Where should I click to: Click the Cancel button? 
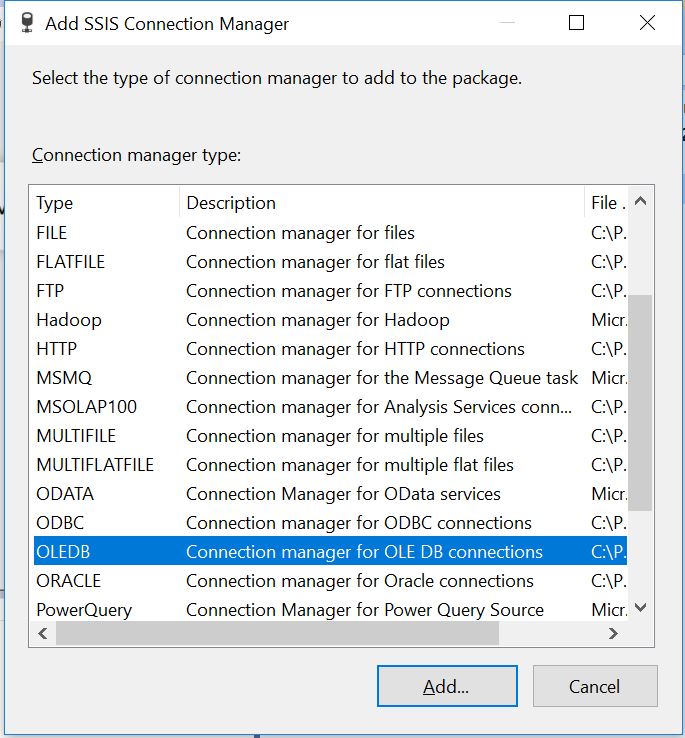coord(595,686)
